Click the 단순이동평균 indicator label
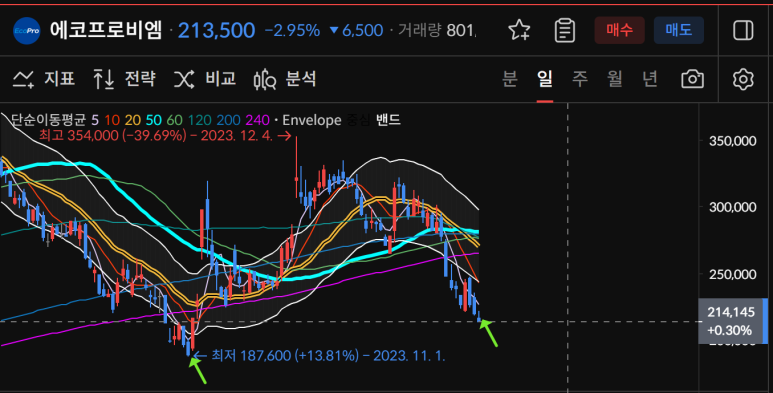 [x=48, y=120]
